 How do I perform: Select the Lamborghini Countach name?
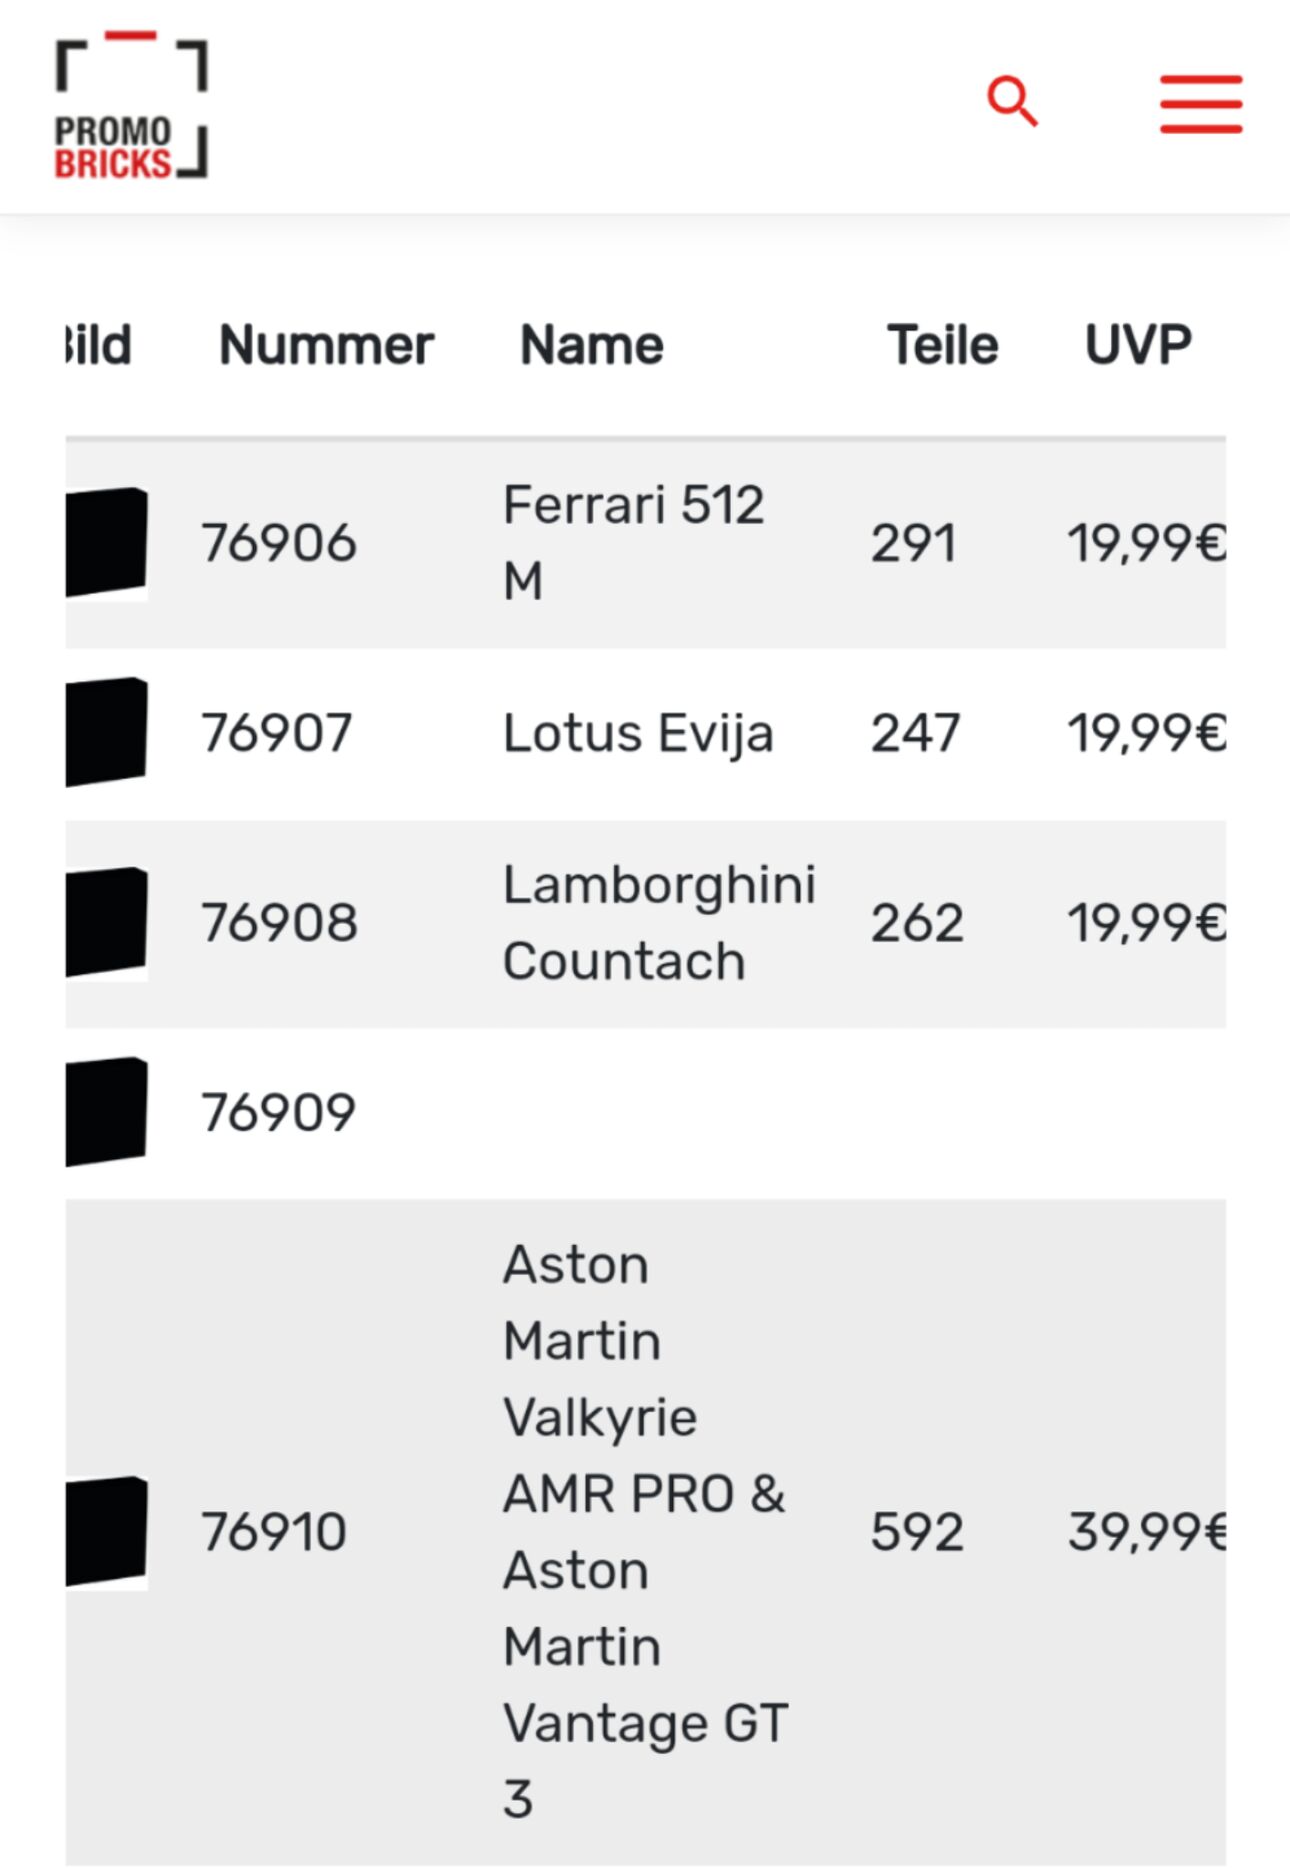point(659,923)
